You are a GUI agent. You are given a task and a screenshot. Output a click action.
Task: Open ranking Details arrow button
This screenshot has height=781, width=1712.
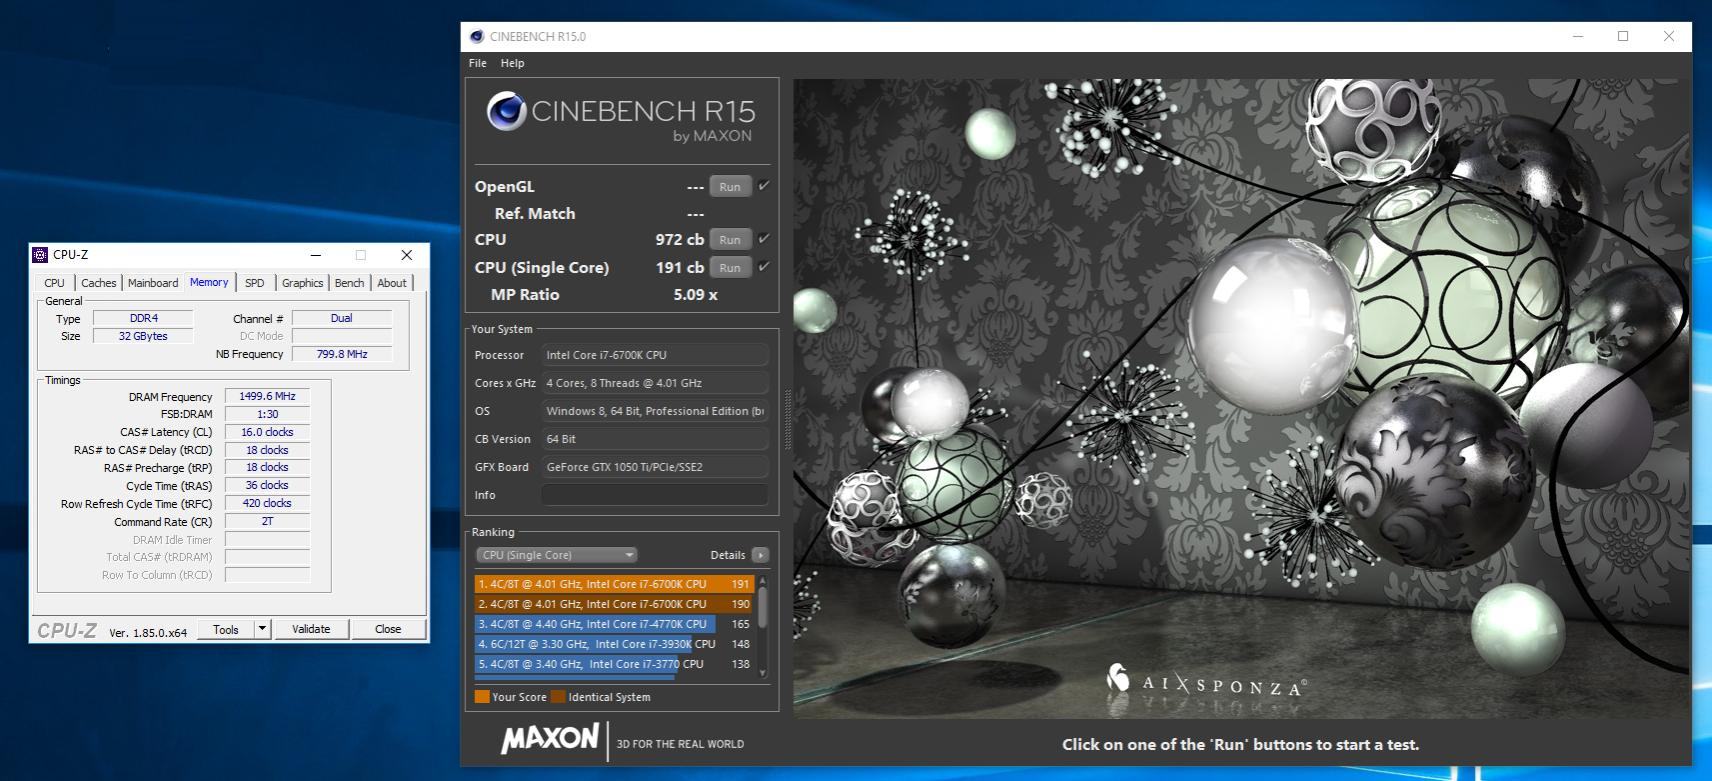760,555
